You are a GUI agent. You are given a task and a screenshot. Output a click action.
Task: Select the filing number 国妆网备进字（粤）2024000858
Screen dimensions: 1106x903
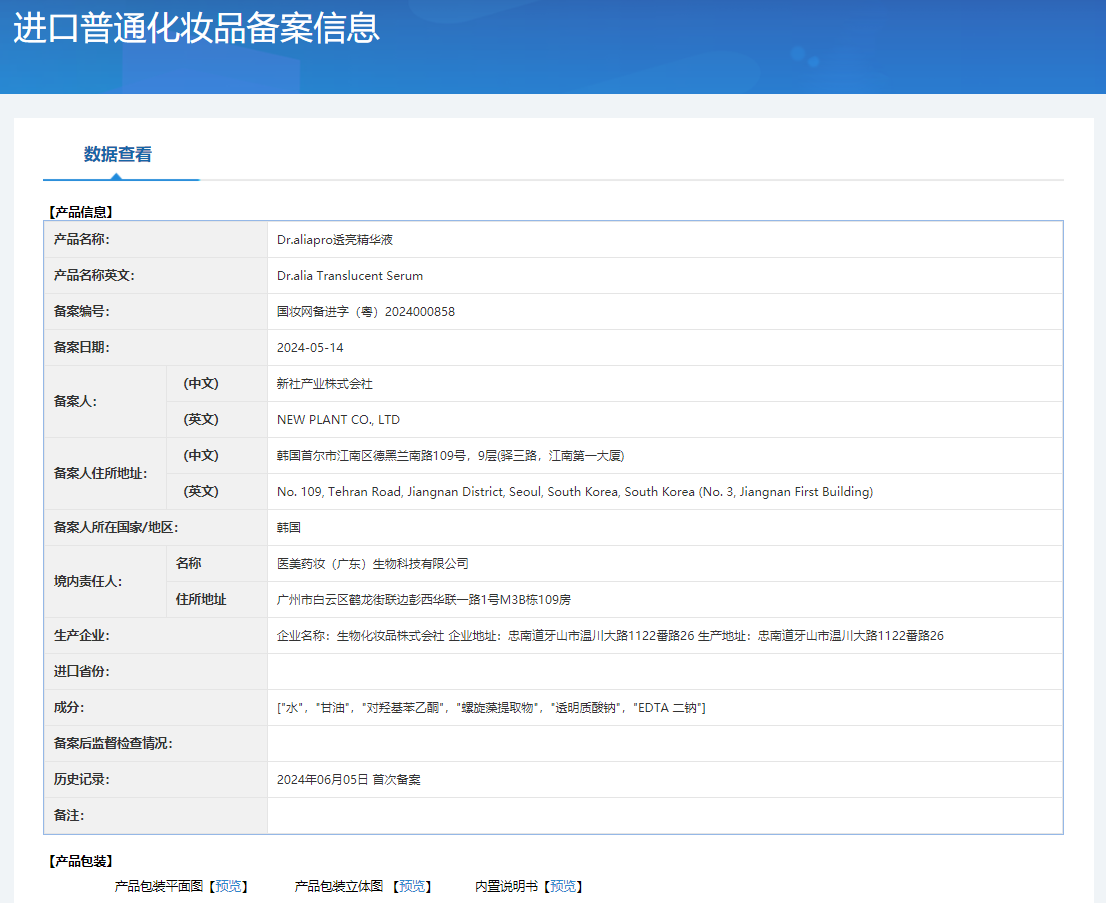click(366, 312)
